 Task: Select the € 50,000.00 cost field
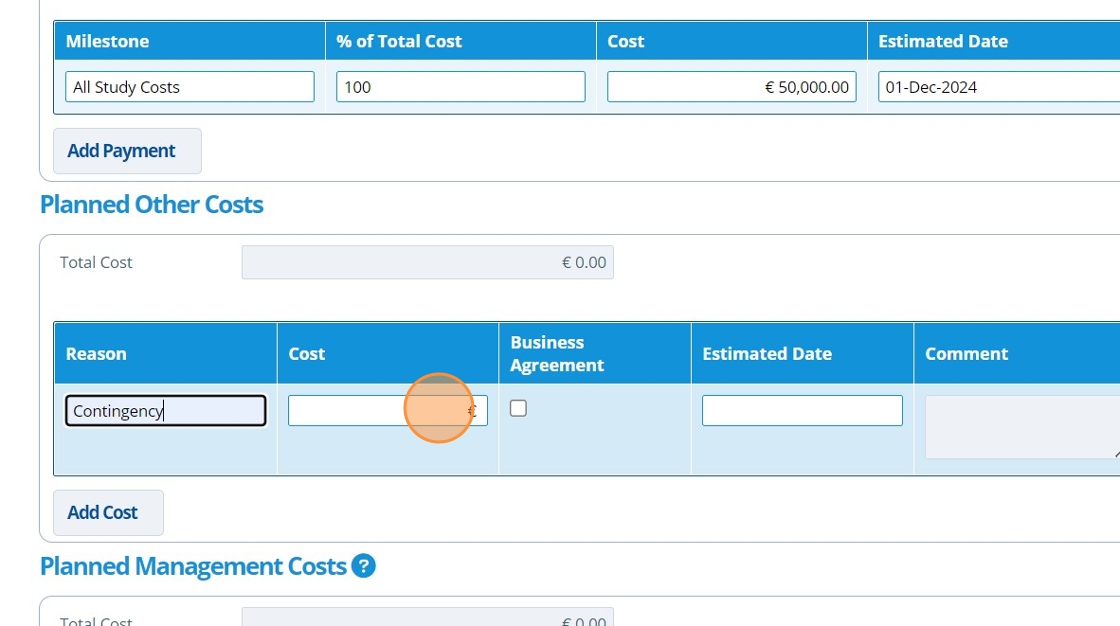[x=731, y=87]
